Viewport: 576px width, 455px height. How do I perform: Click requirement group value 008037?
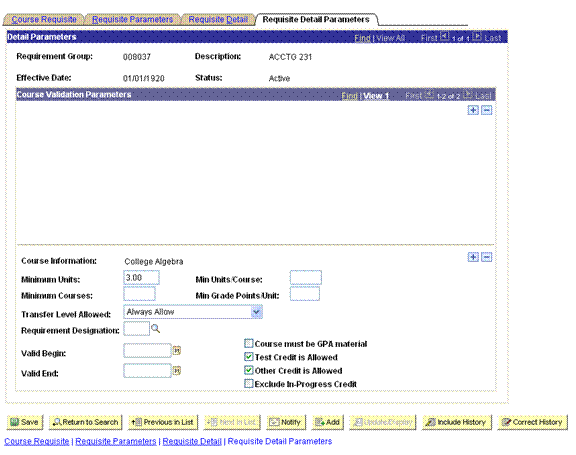click(x=137, y=57)
